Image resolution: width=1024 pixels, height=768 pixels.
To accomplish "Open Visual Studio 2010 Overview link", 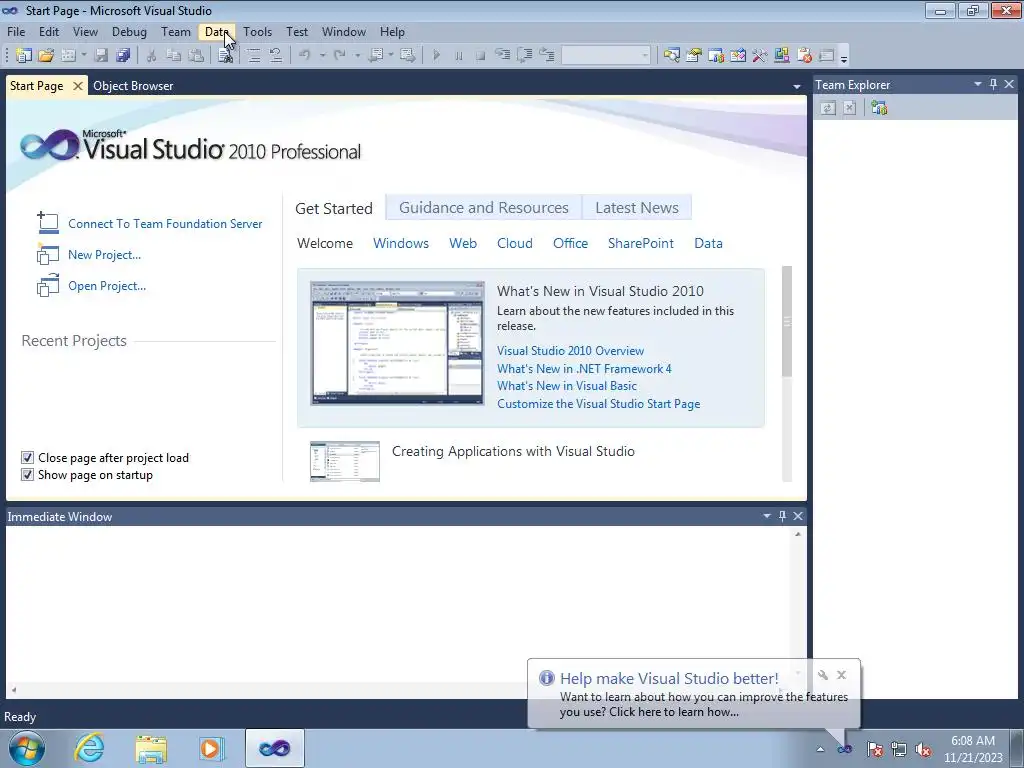I will (x=570, y=351).
